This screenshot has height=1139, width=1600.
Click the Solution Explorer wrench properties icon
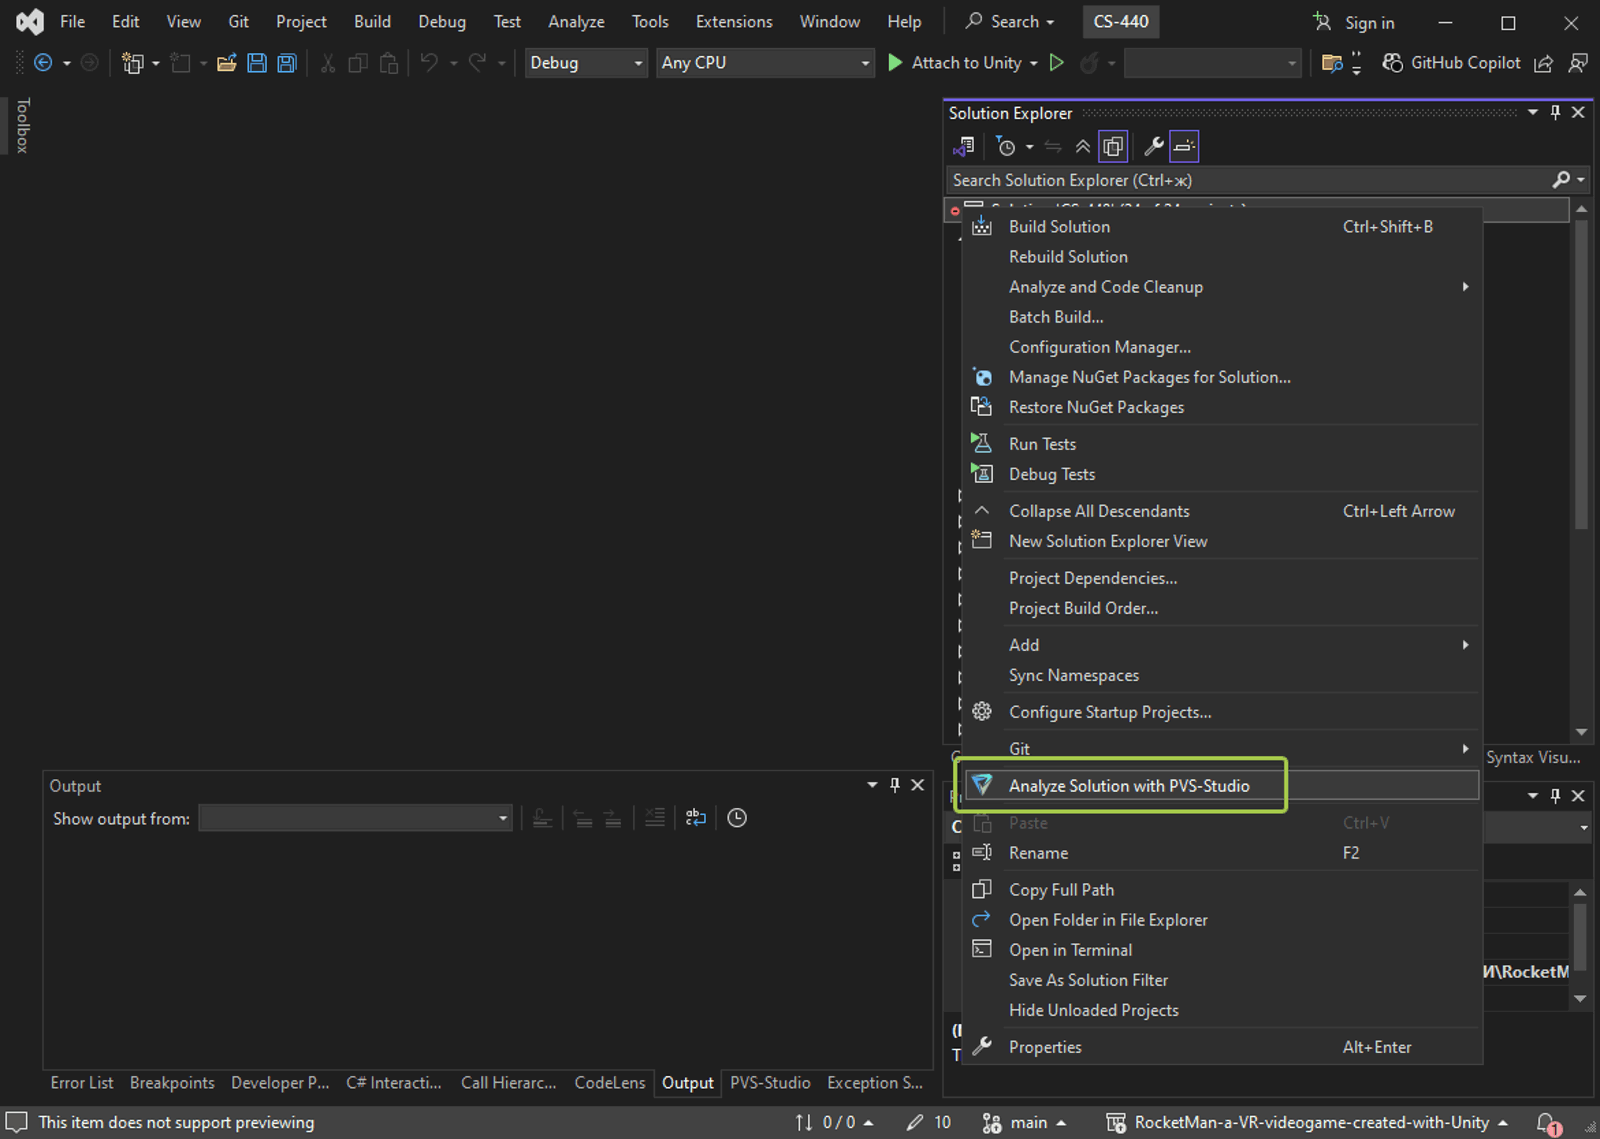pos(1153,147)
